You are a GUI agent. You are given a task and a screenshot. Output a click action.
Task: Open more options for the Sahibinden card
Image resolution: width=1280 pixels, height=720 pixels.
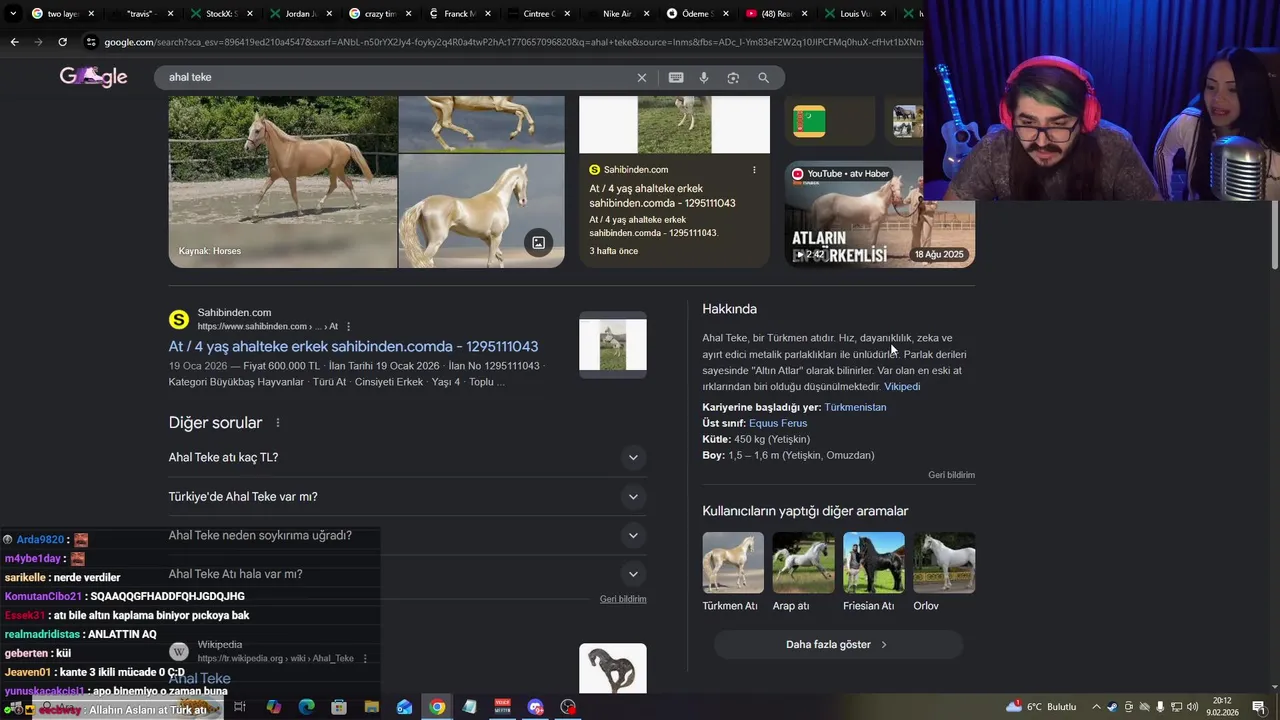point(754,170)
